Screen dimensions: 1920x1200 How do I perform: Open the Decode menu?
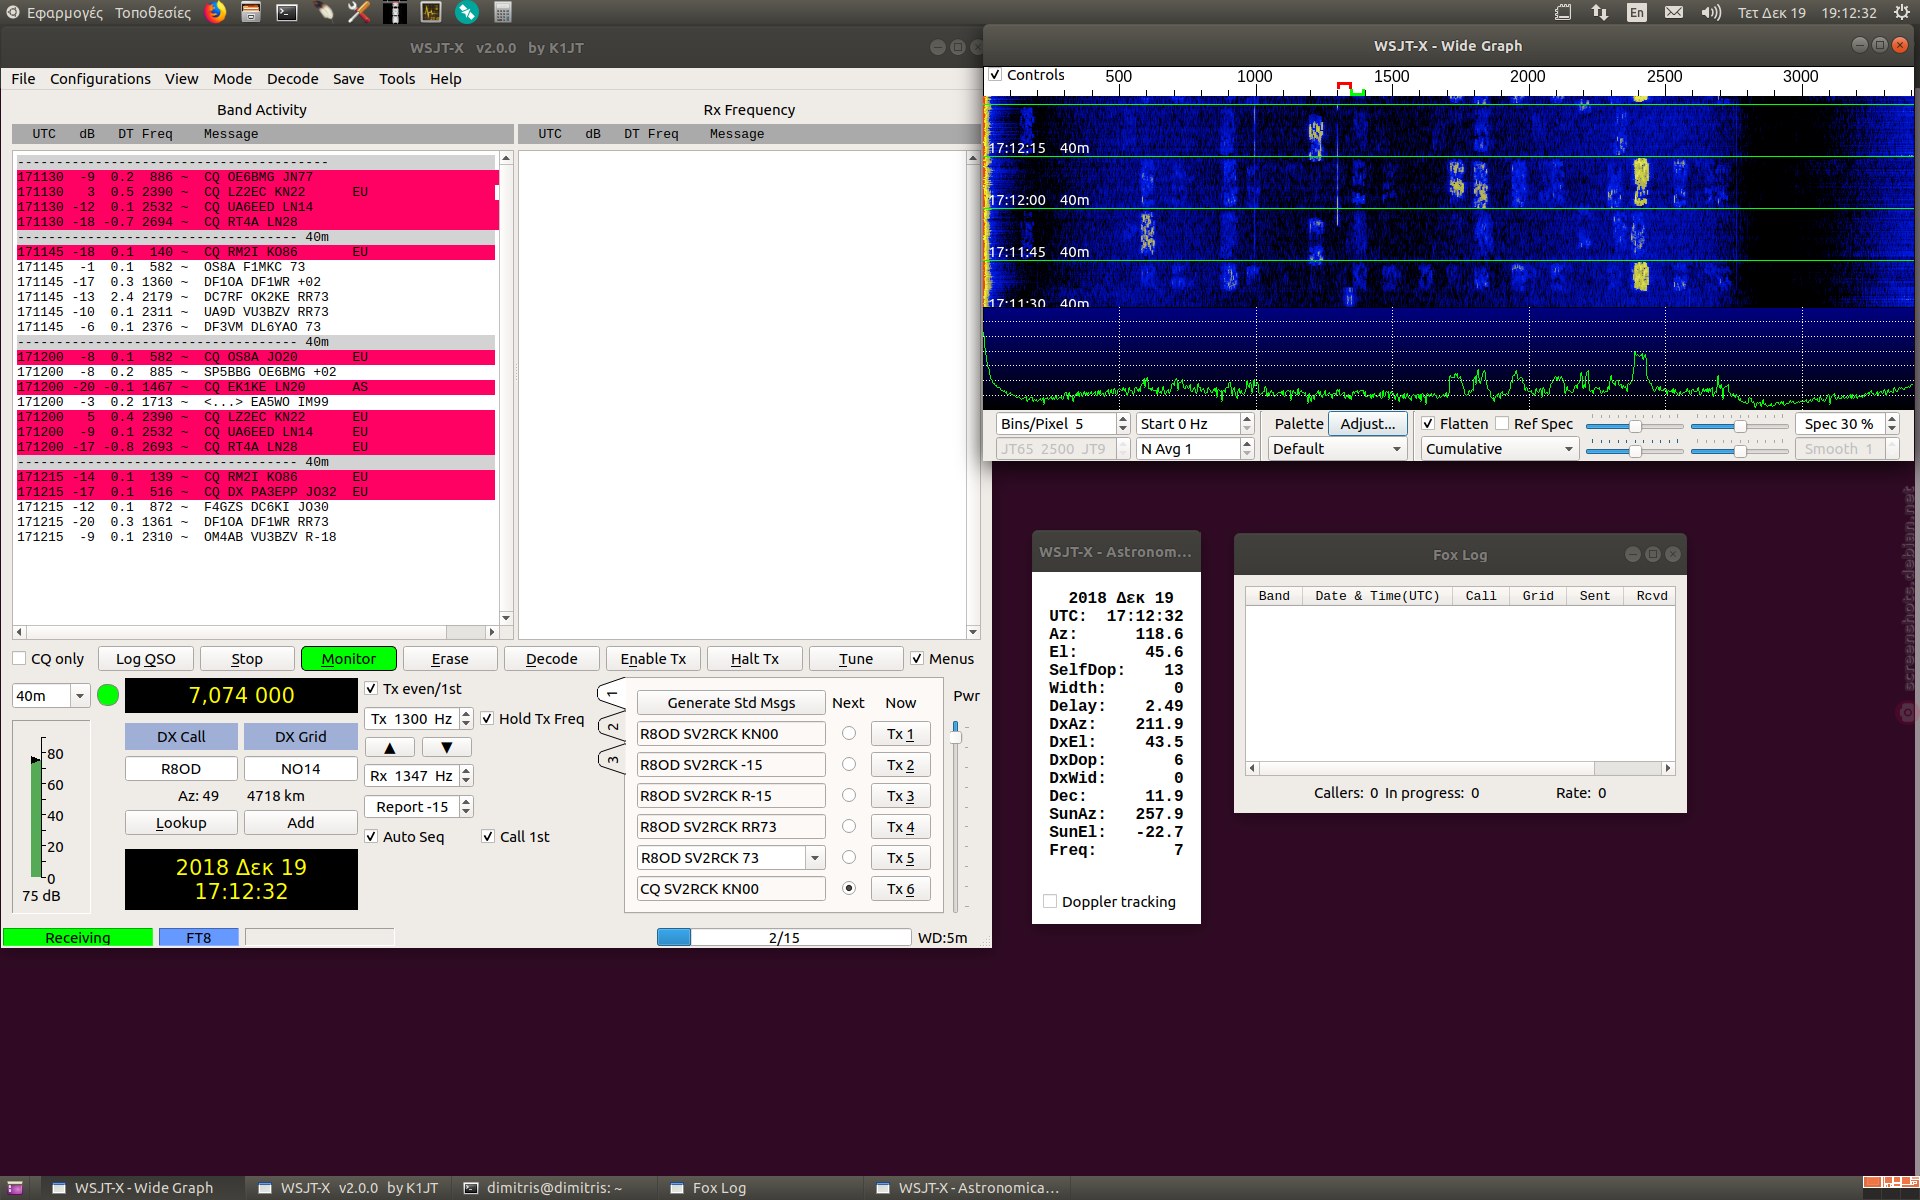coord(292,79)
